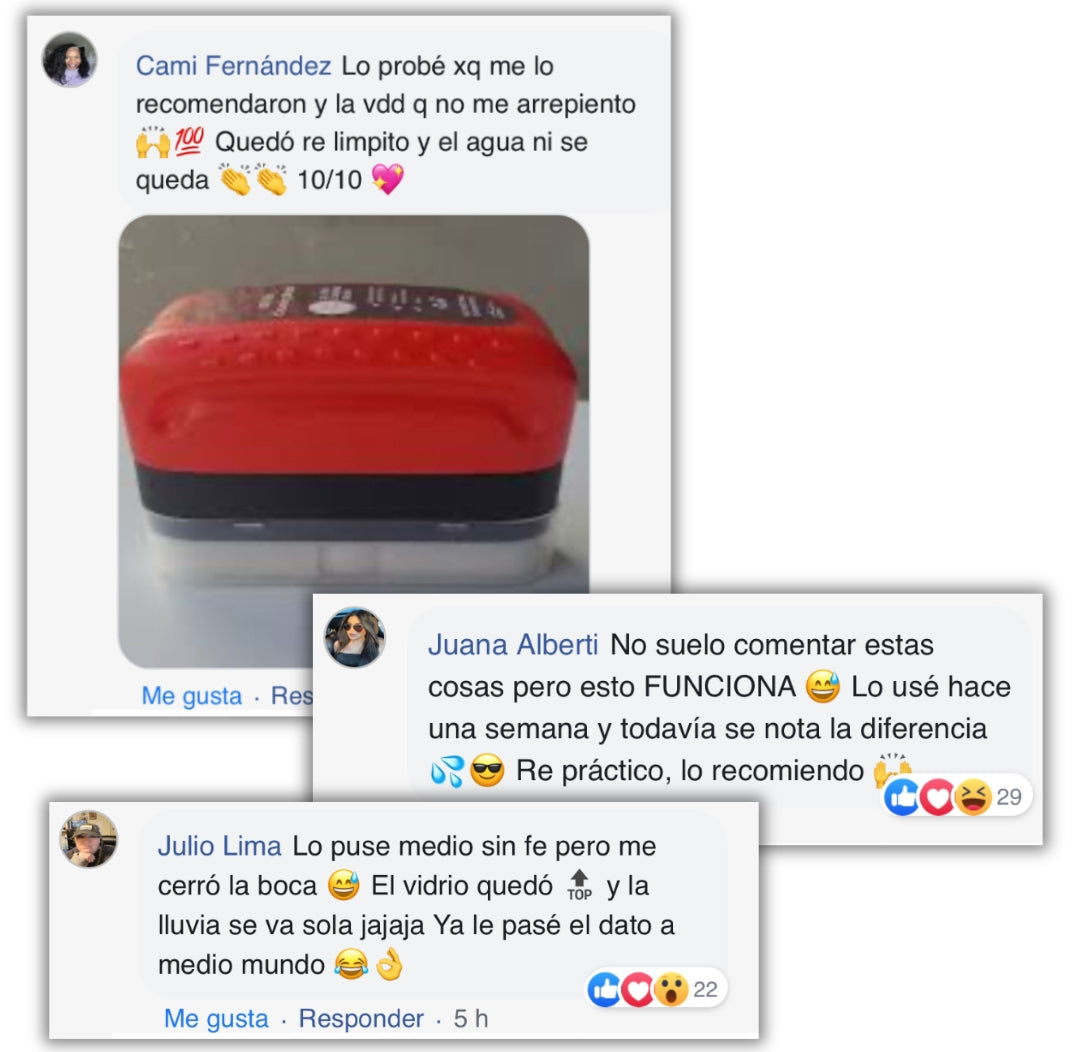Click Responder under Julio's comment

[x=361, y=1018]
